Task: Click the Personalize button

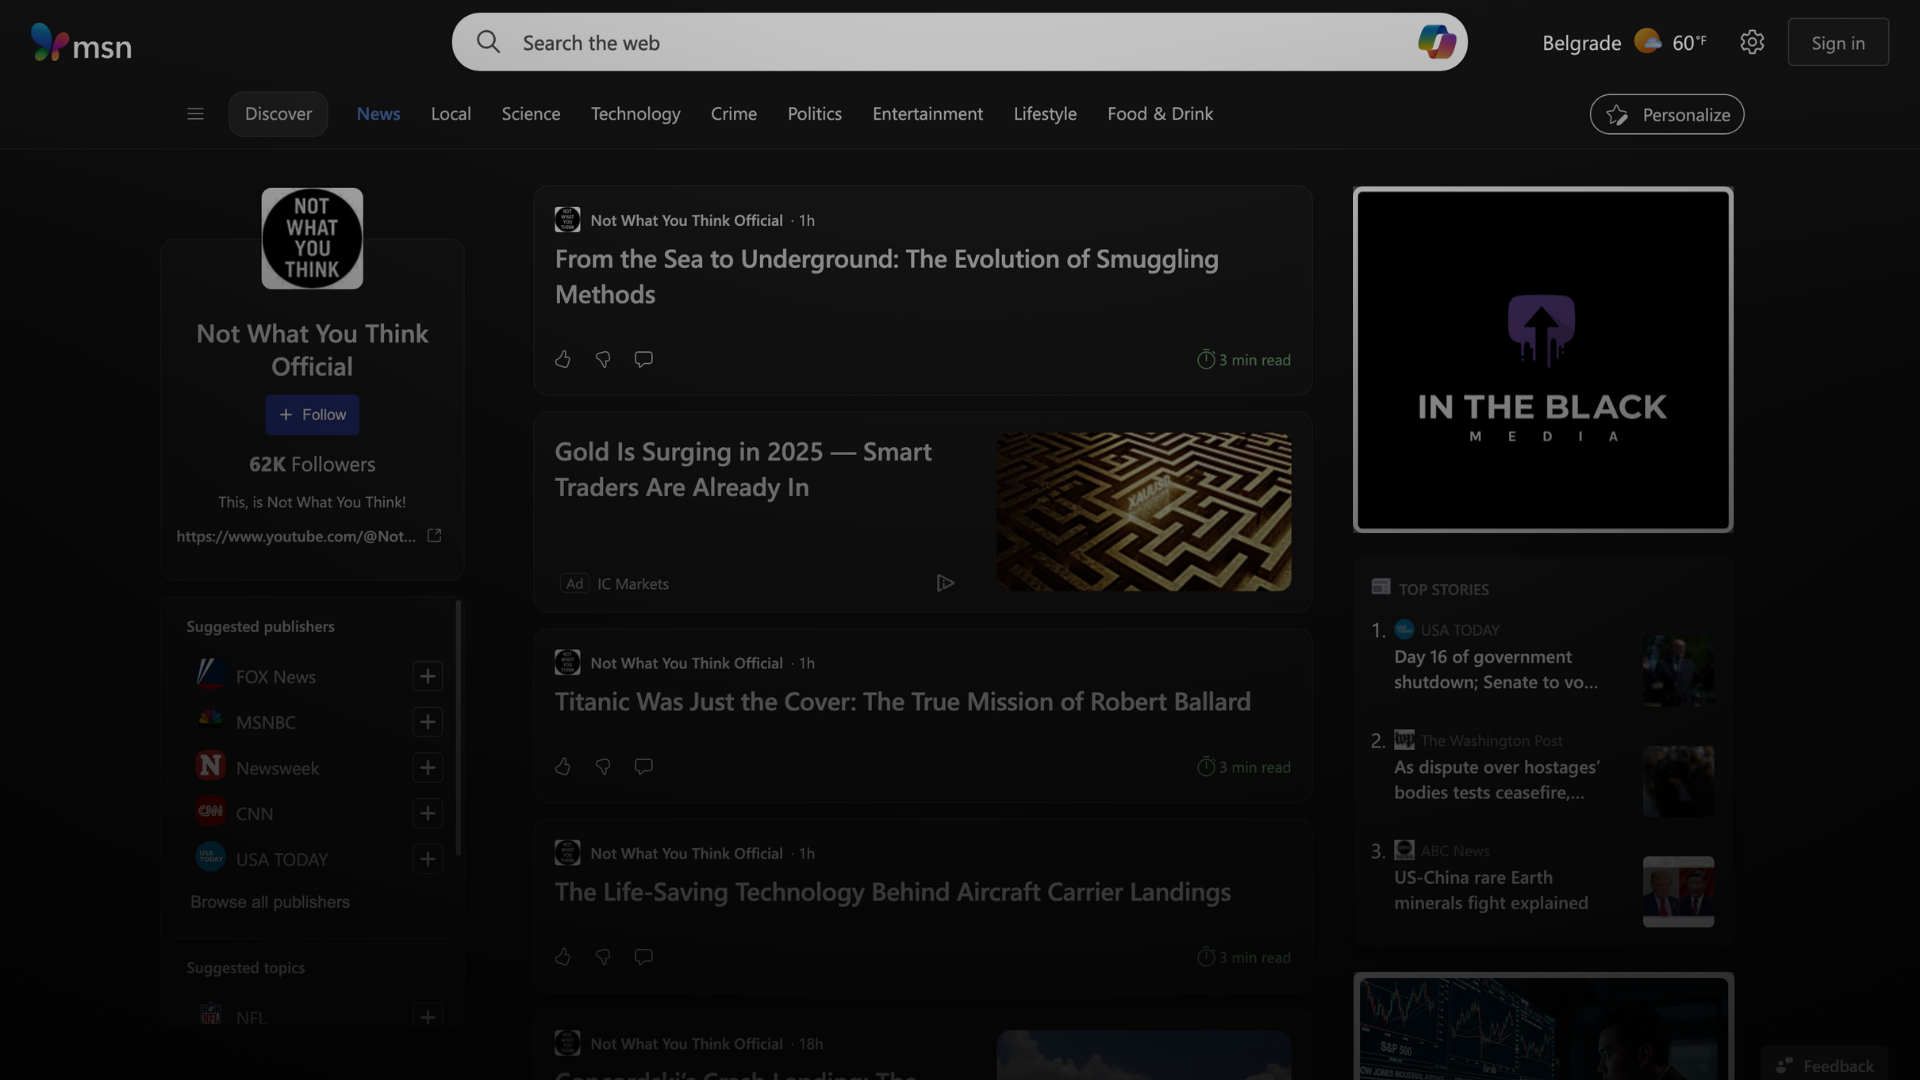Action: (x=1666, y=115)
